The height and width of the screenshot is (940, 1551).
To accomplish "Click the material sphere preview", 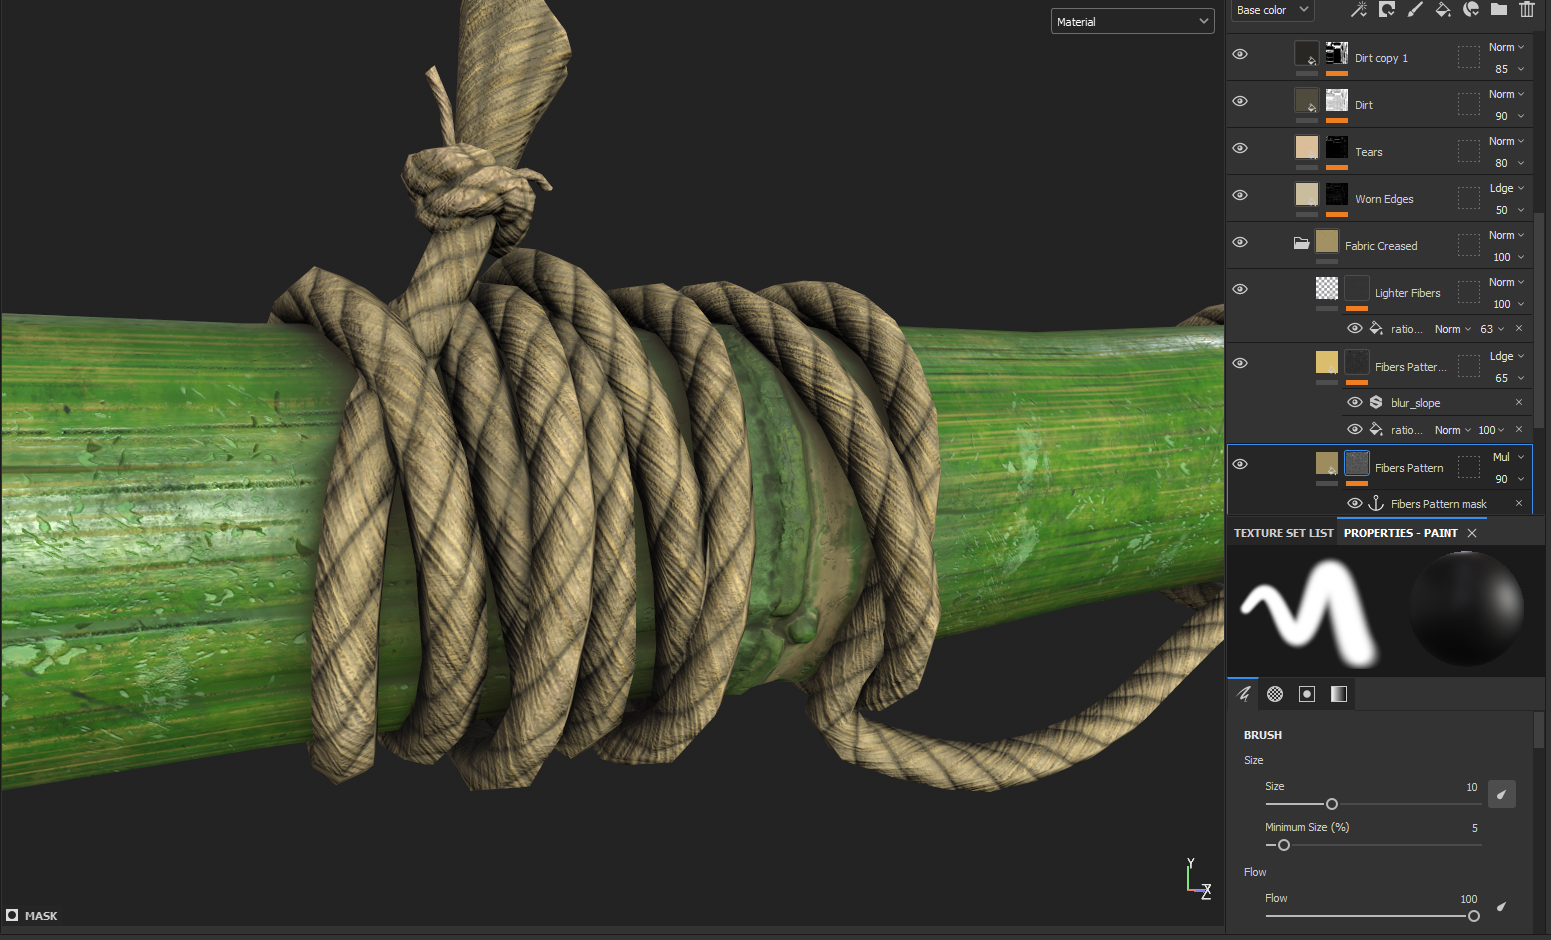I will tap(1466, 609).
